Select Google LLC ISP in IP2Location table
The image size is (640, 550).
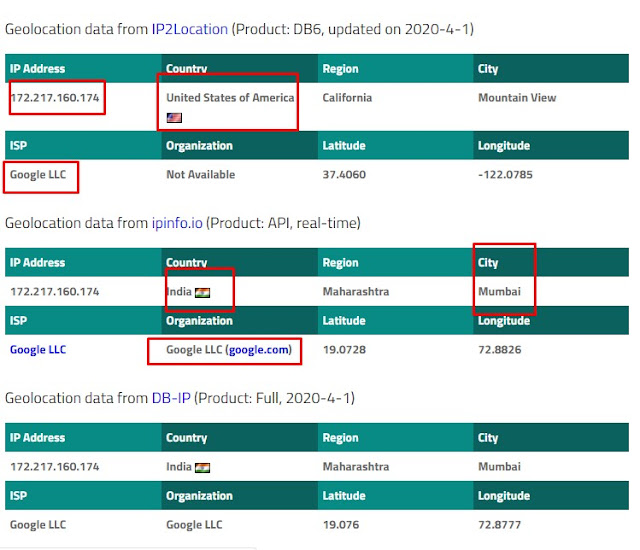[38, 175]
